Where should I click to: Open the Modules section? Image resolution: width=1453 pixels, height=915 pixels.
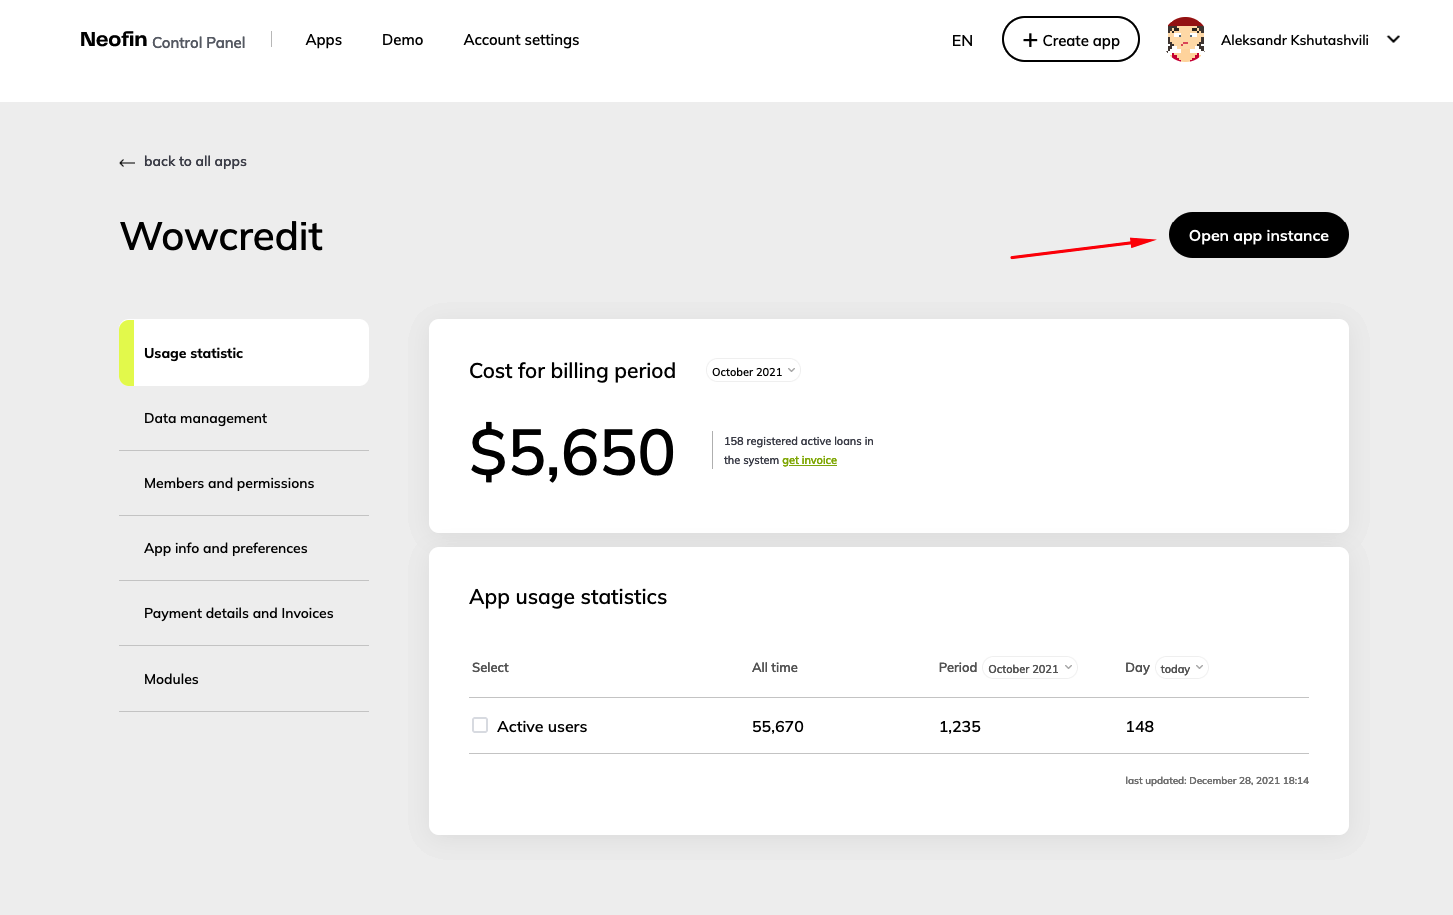pos(244,679)
